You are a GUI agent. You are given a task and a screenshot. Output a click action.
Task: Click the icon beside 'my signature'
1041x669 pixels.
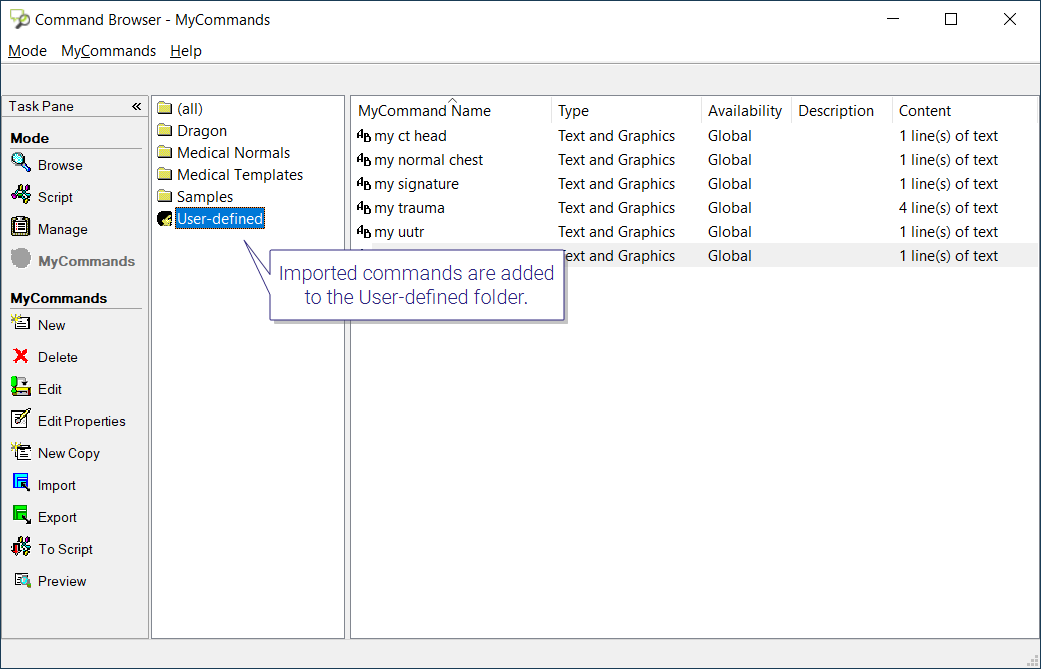364,184
